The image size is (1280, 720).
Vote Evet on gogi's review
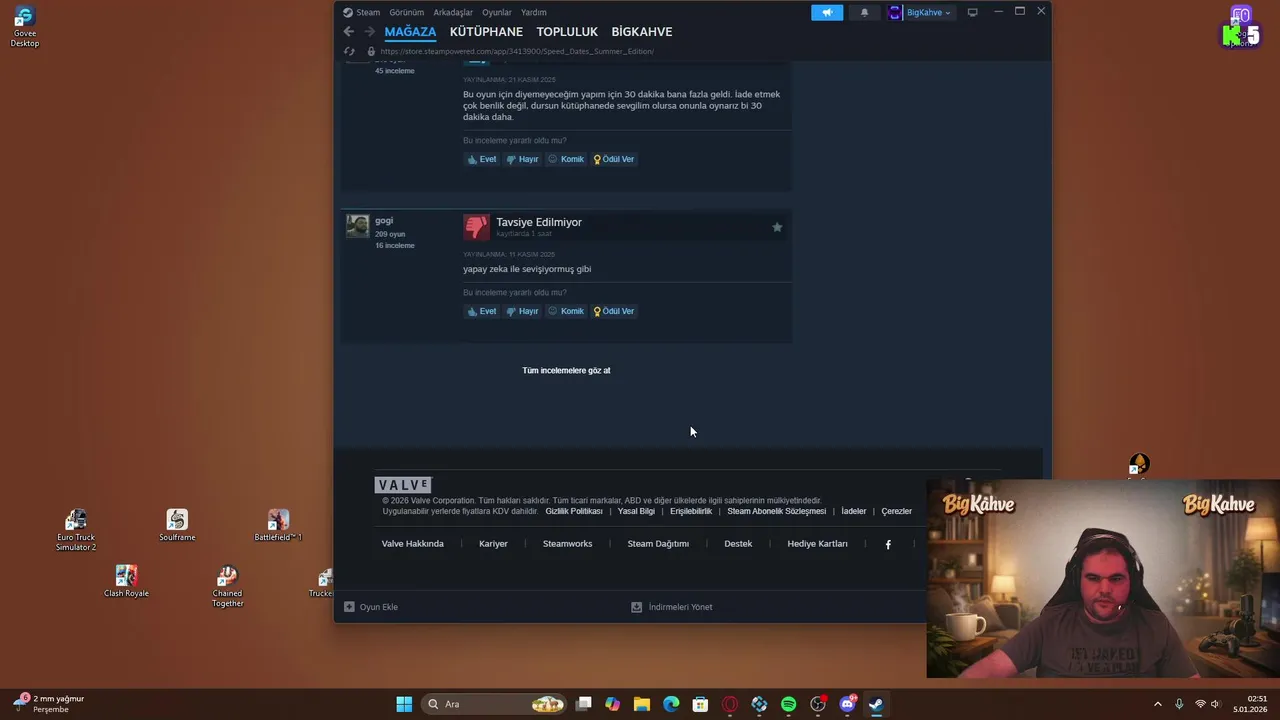point(482,311)
